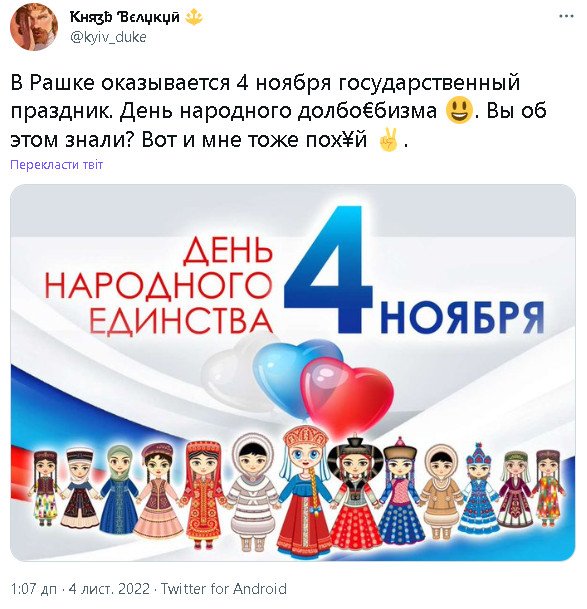Click the author's profile avatar
This screenshot has width=587, height=609.
pyautogui.click(x=34, y=28)
